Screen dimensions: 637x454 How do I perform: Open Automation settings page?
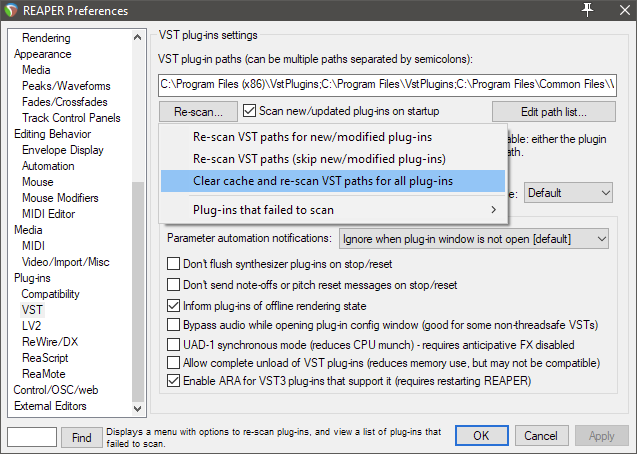click(48, 166)
